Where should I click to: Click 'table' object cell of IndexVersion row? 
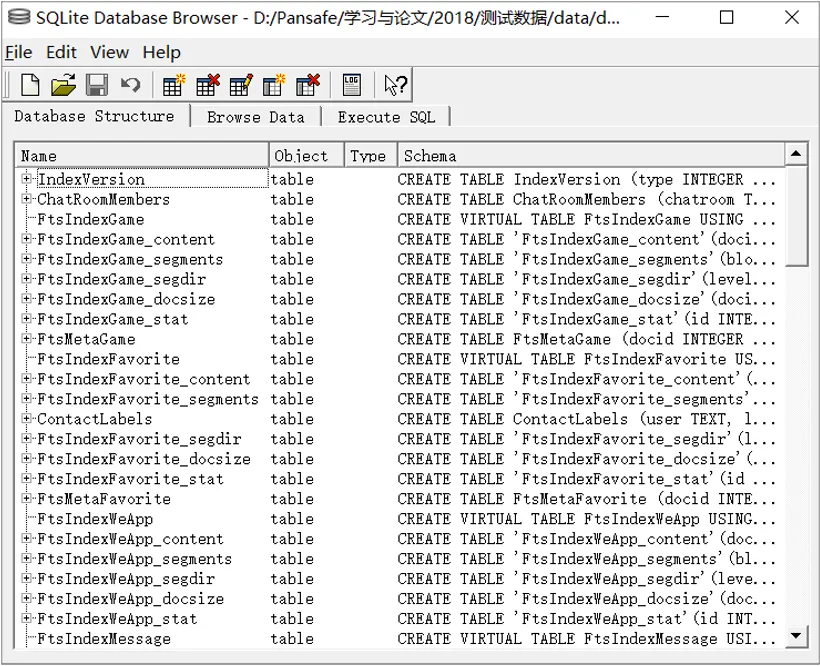point(292,179)
